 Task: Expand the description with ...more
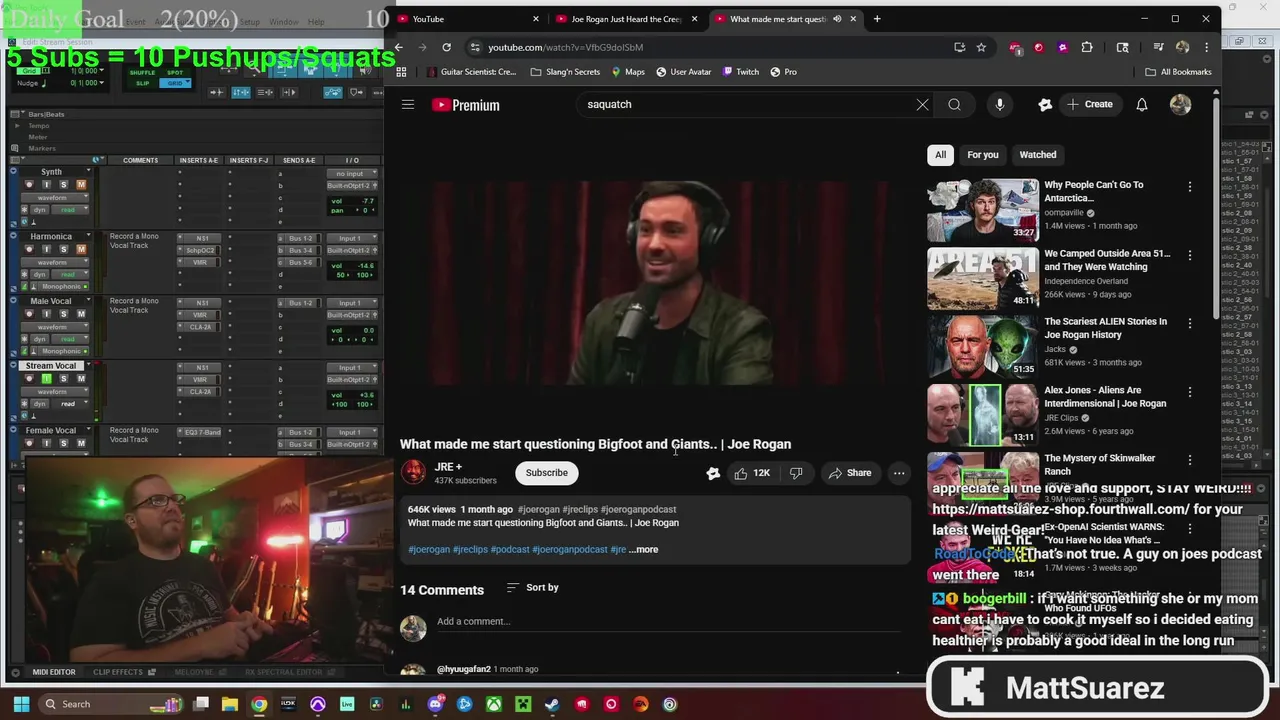coord(643,549)
